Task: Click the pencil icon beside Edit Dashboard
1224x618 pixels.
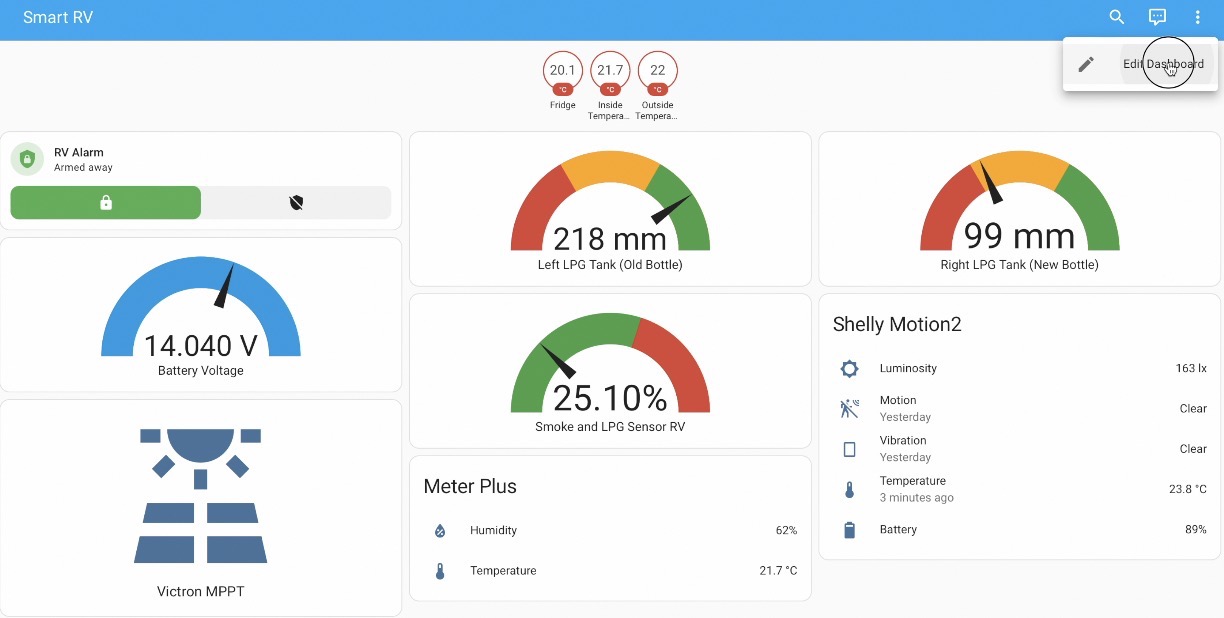Action: (x=1086, y=64)
